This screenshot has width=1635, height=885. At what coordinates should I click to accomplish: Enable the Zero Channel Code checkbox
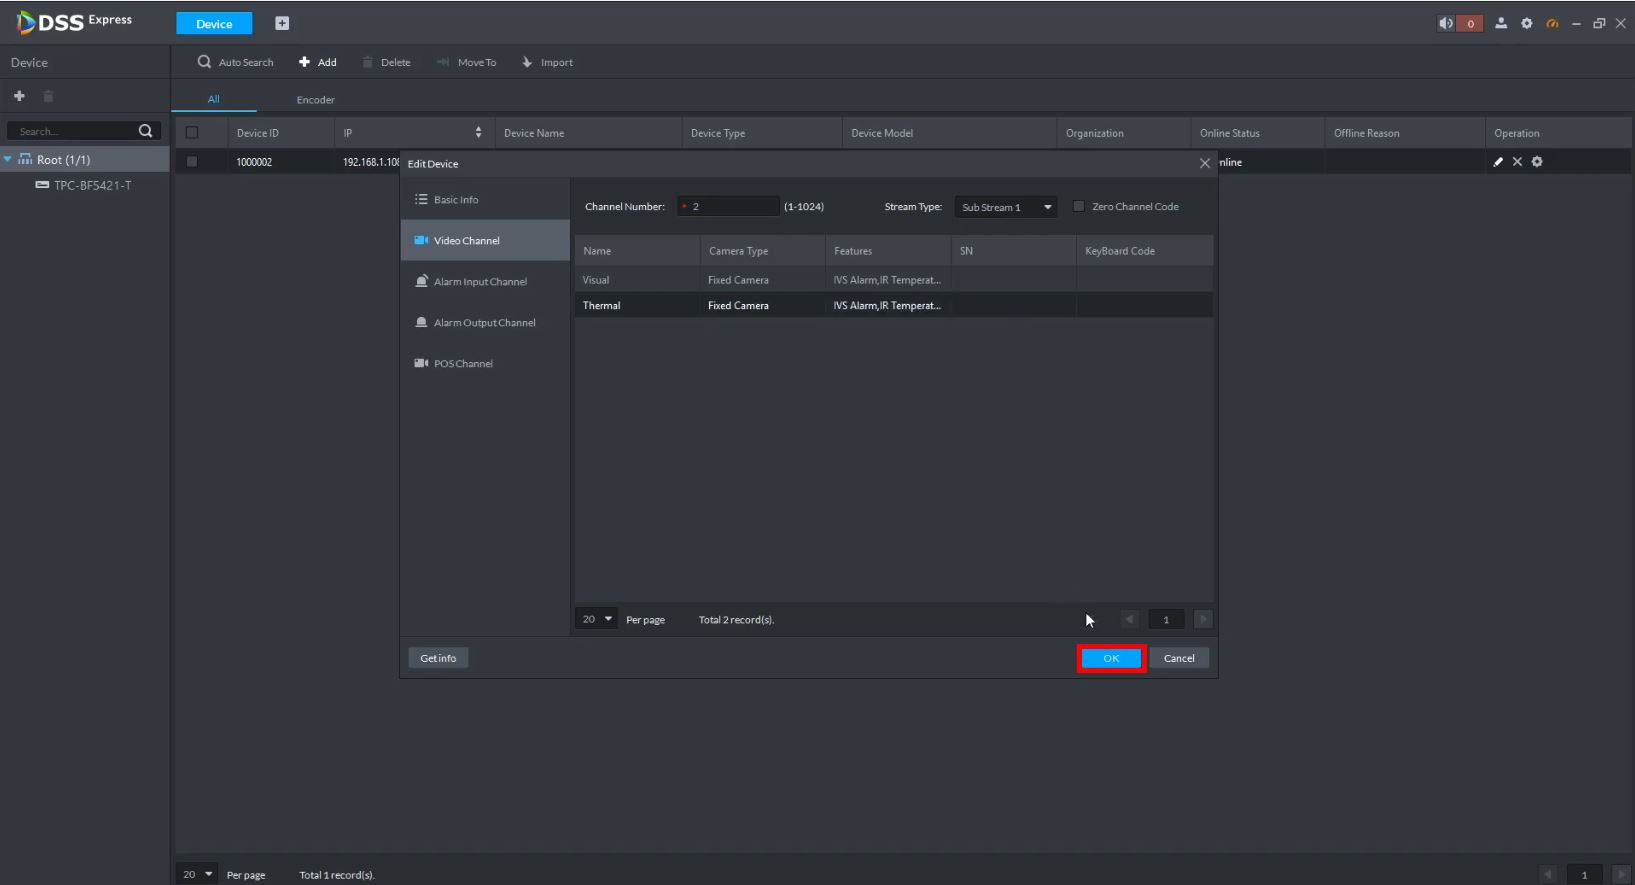(x=1079, y=207)
